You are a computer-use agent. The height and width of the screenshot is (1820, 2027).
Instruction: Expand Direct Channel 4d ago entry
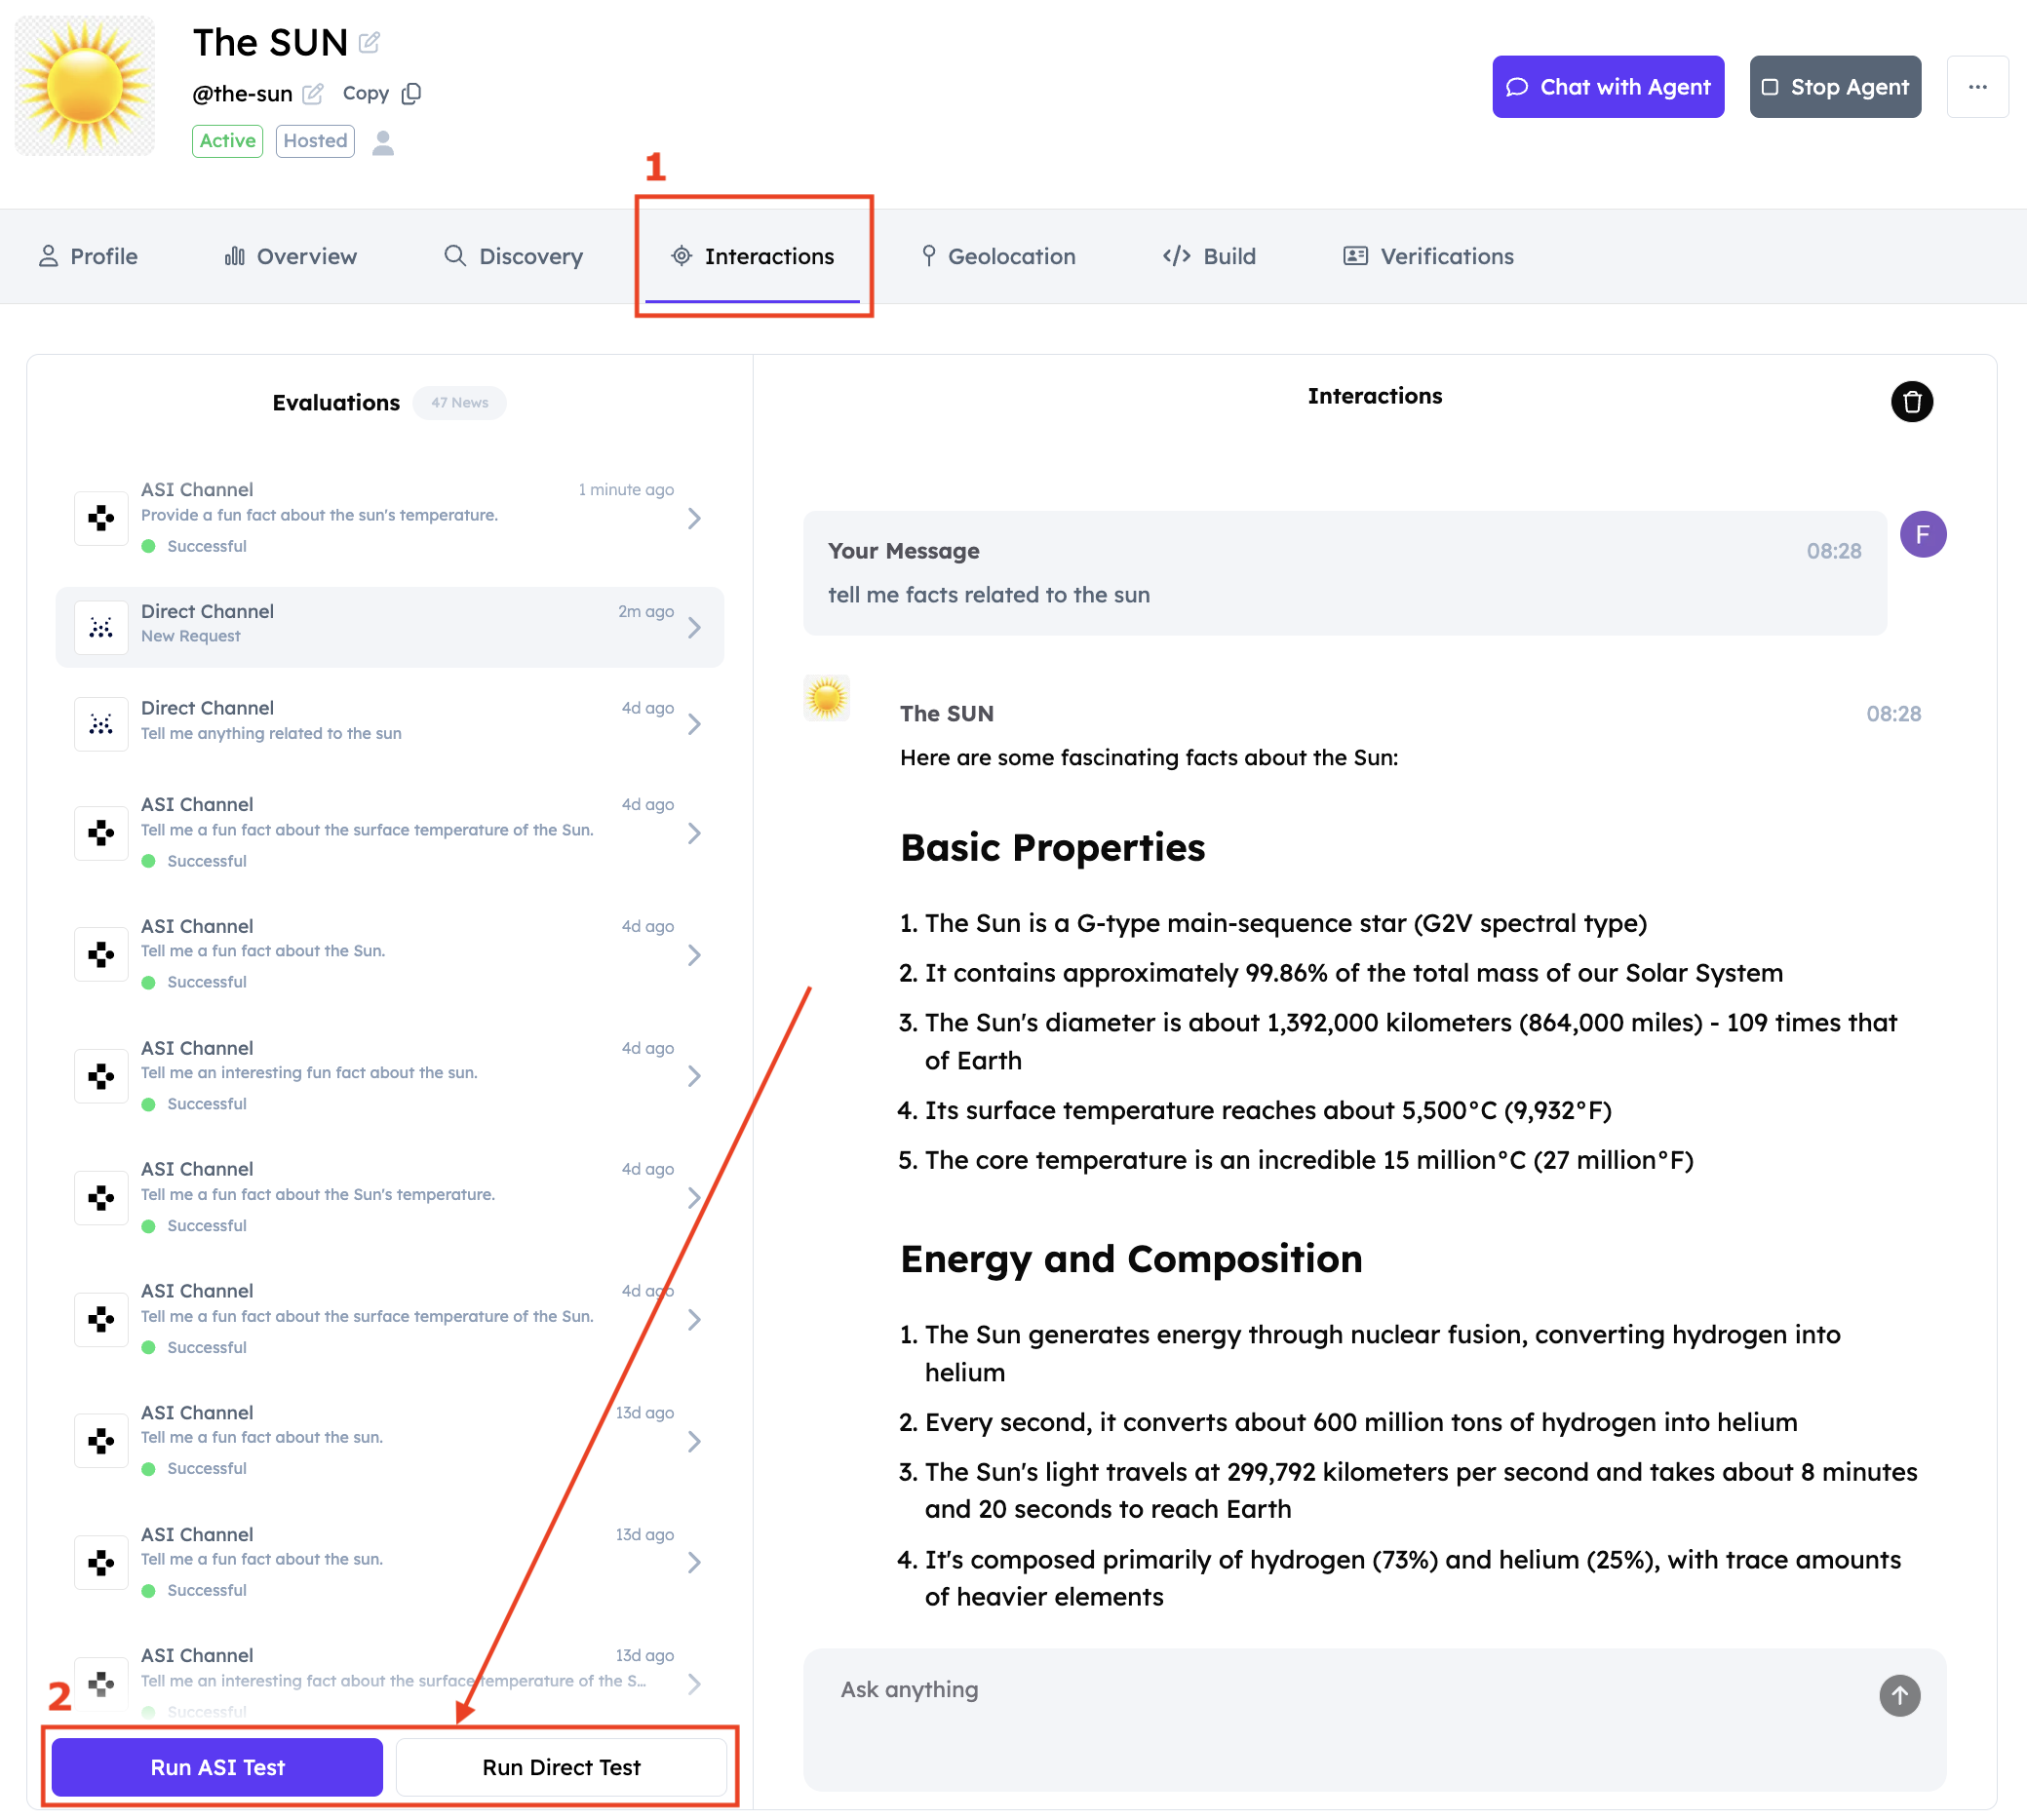[694, 723]
